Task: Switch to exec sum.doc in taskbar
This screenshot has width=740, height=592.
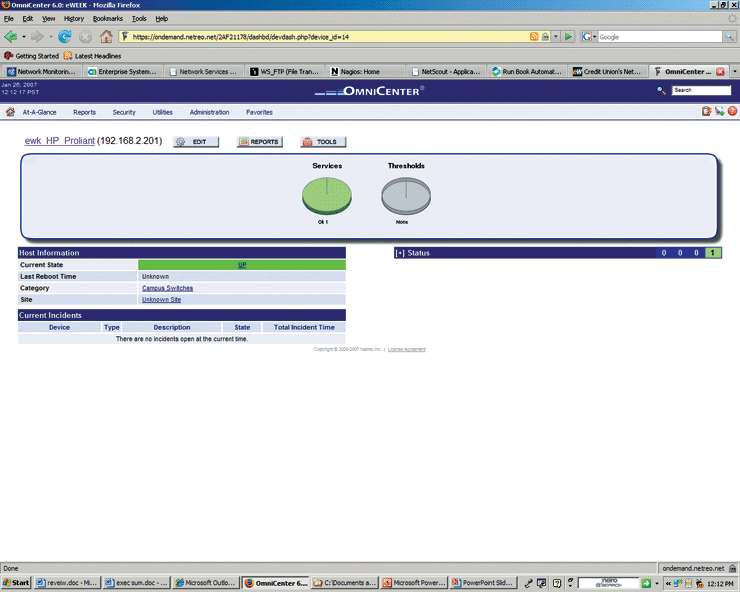Action: point(136,583)
